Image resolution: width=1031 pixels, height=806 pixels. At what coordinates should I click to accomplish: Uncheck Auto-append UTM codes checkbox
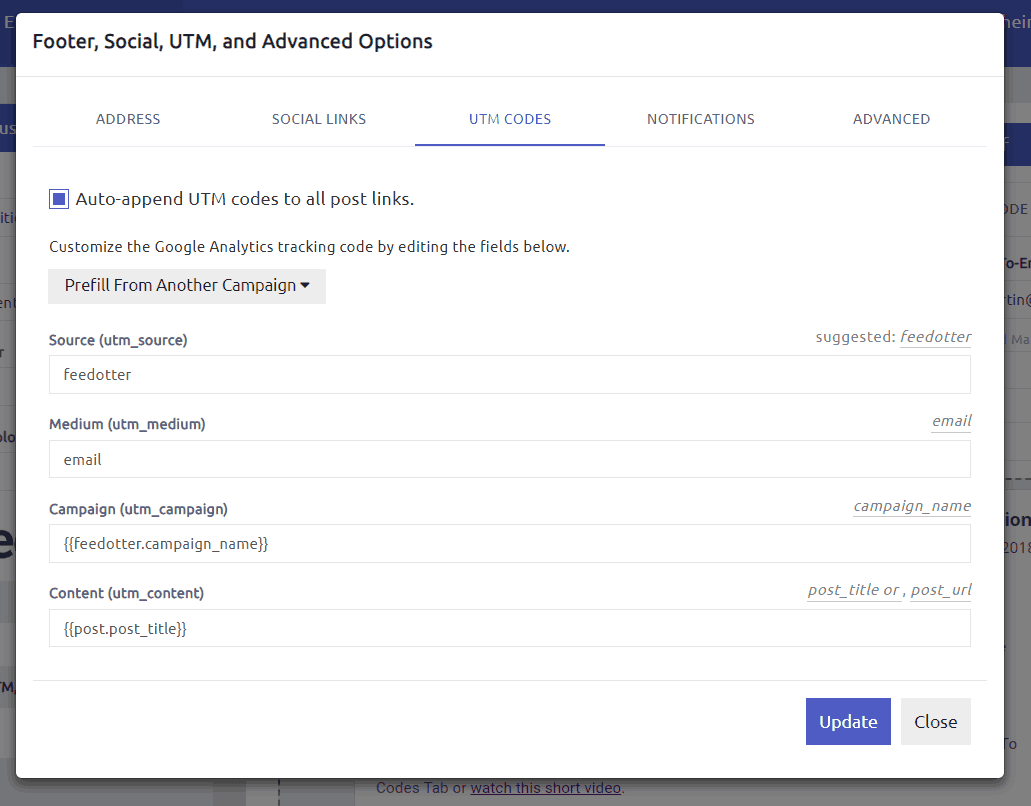[59, 199]
